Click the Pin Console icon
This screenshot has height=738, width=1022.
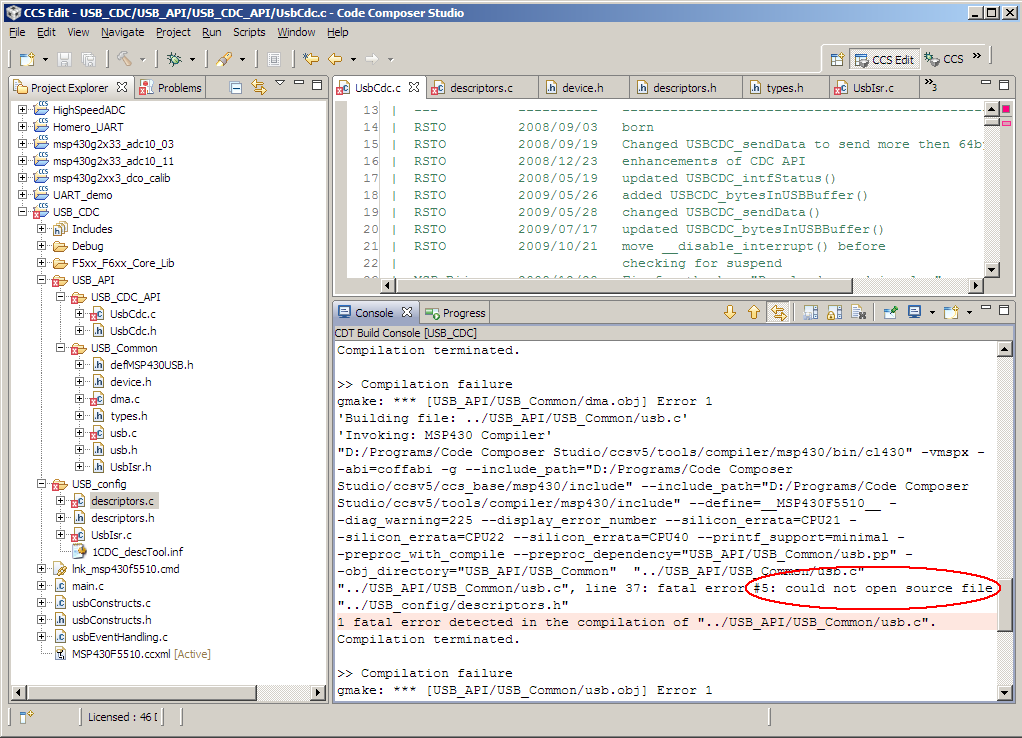click(x=890, y=312)
